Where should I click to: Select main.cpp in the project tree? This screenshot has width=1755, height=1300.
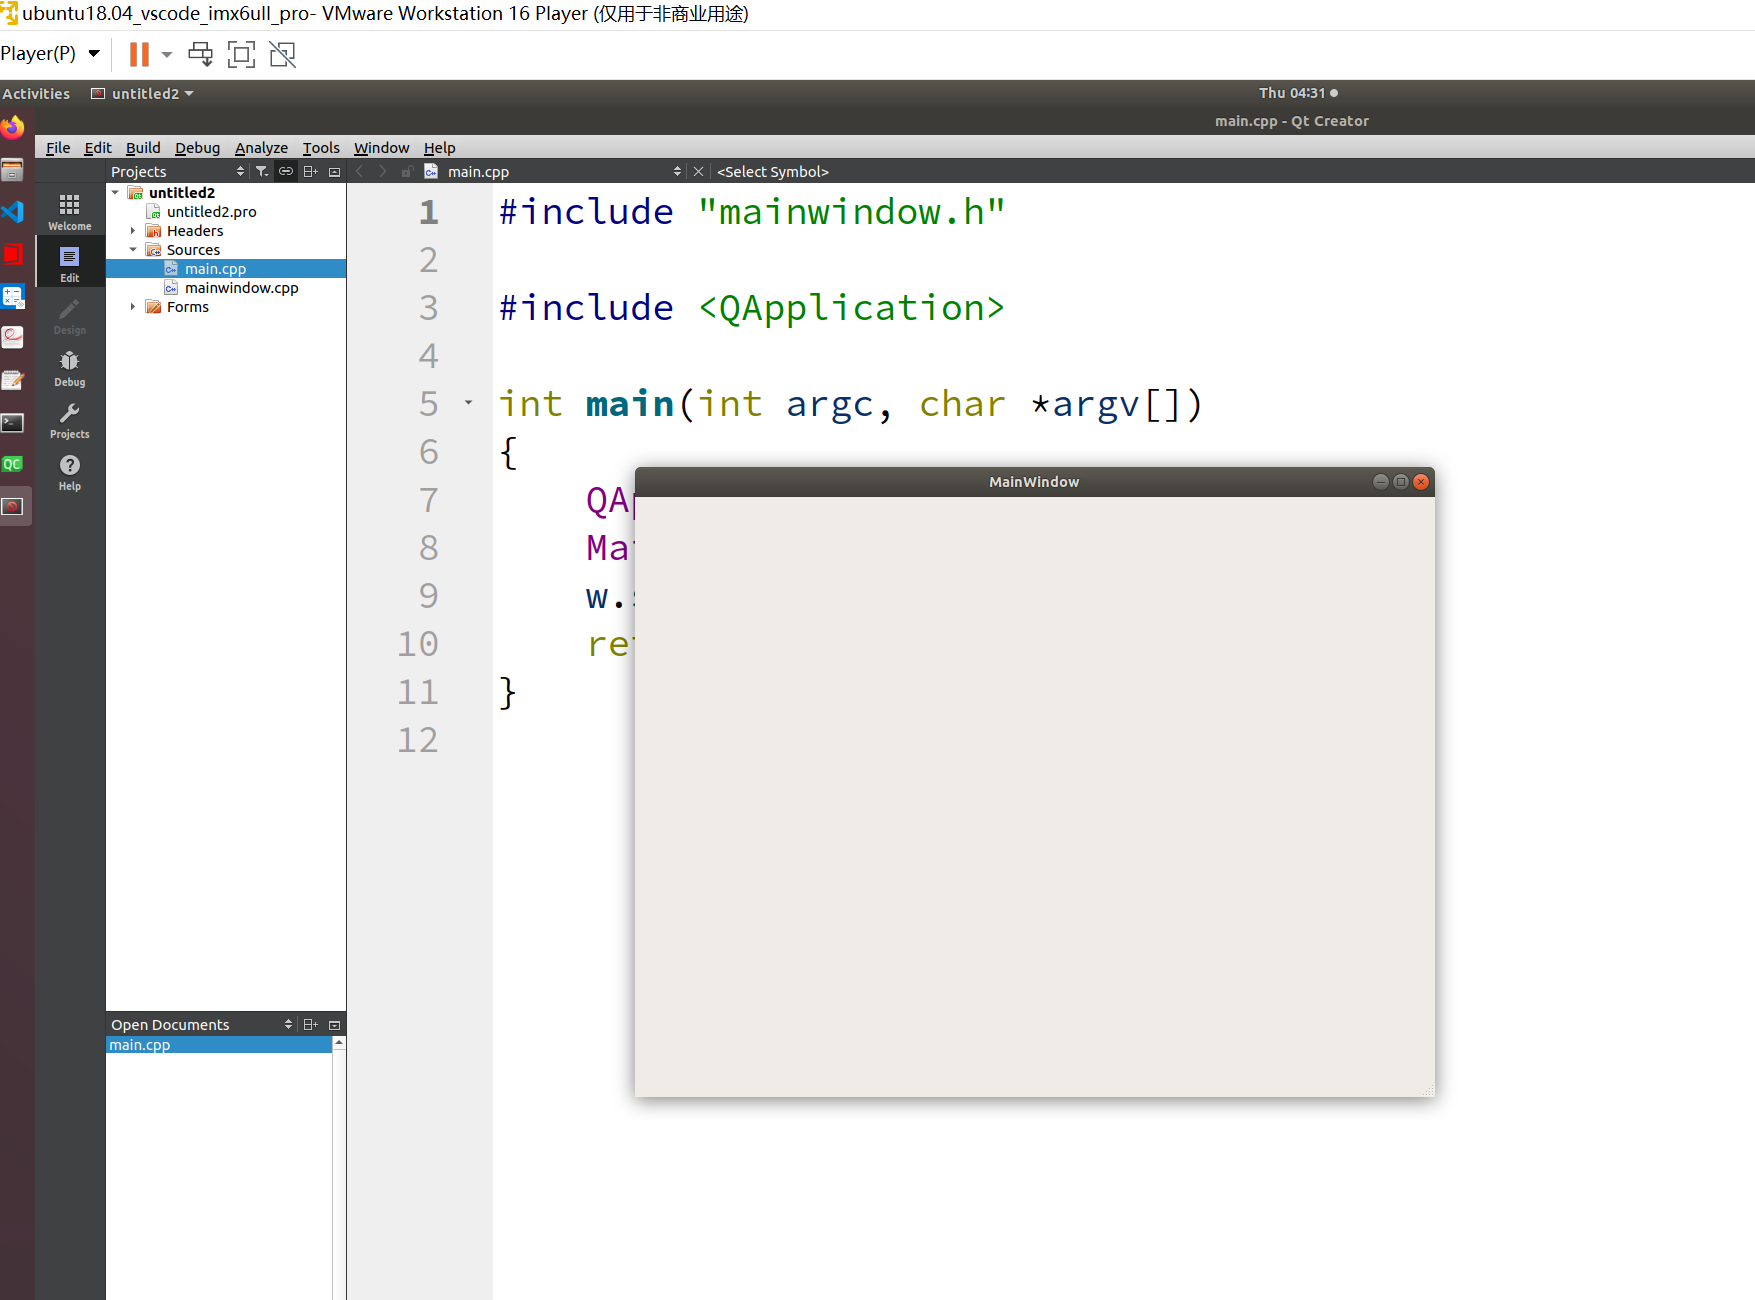coord(226,268)
